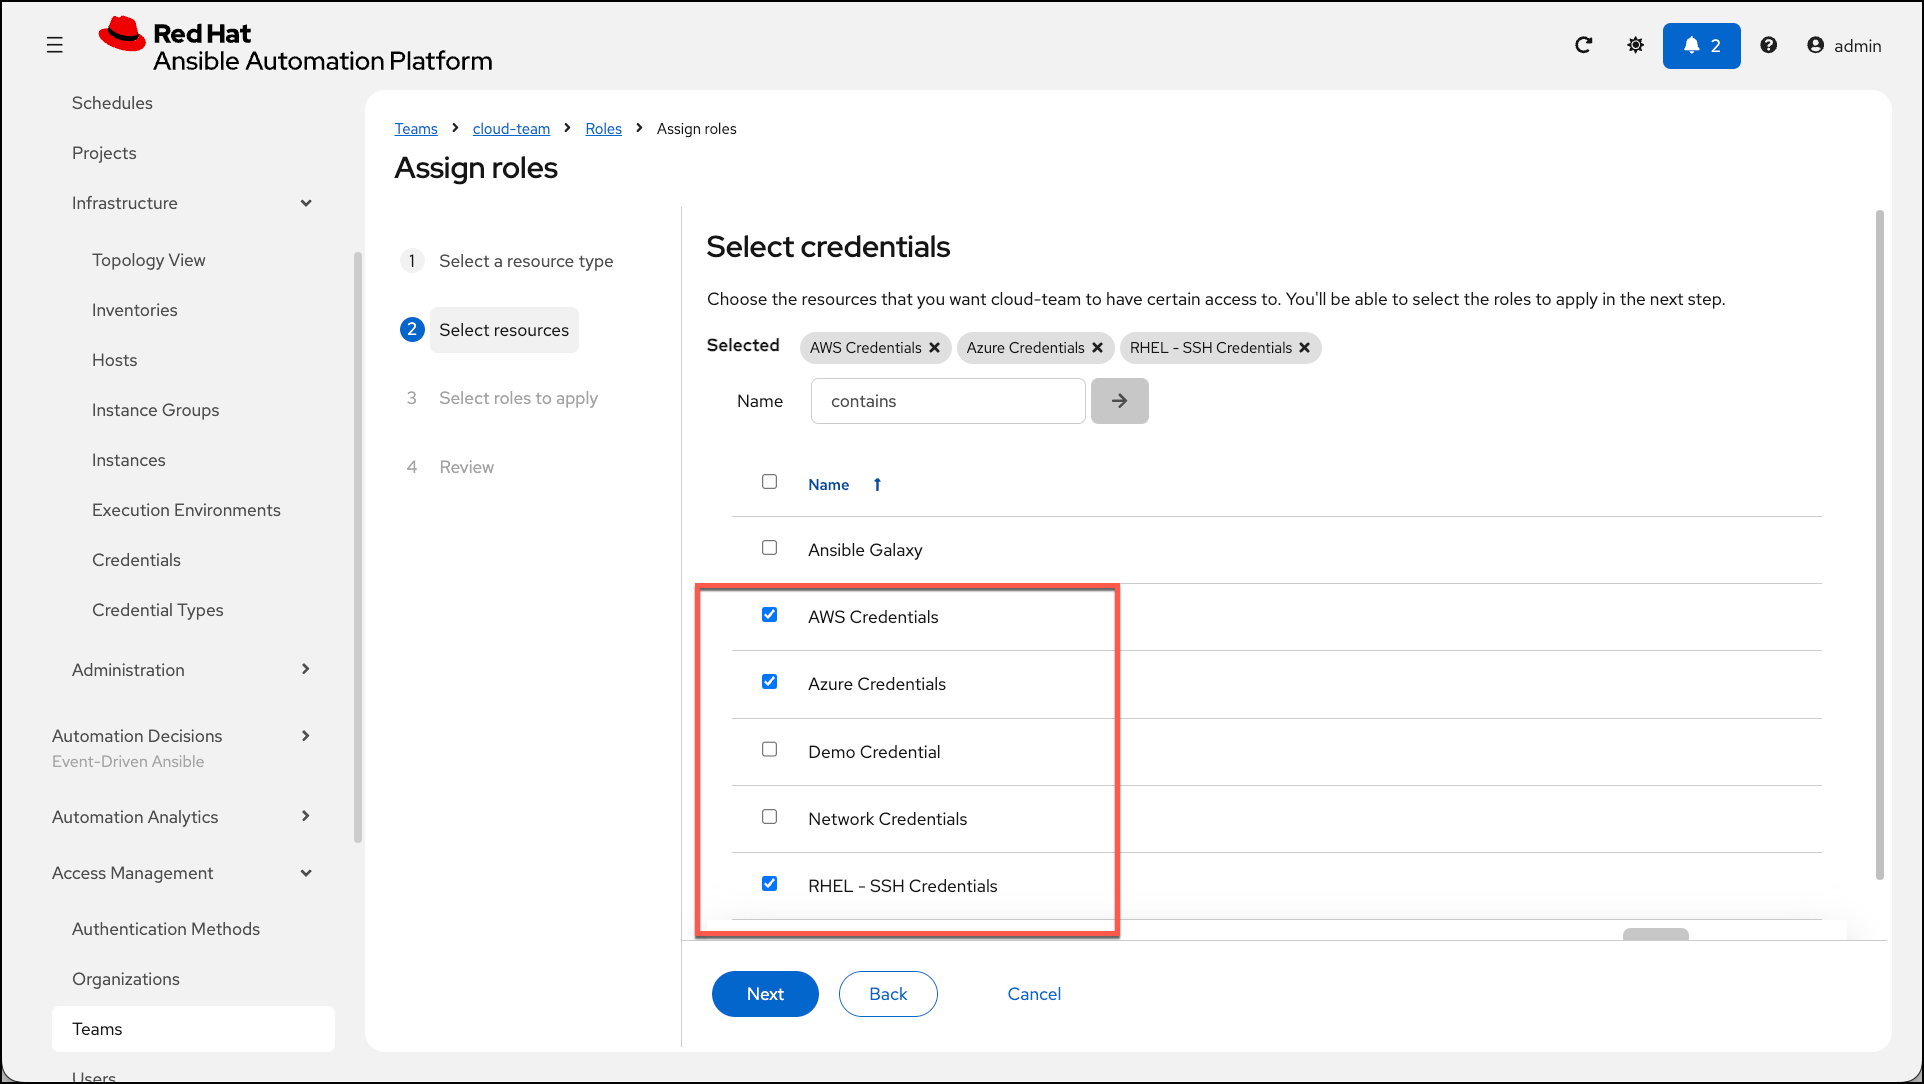Open Schedules in the sidebar
Viewport: 1924px width, 1084px height.
(x=112, y=103)
